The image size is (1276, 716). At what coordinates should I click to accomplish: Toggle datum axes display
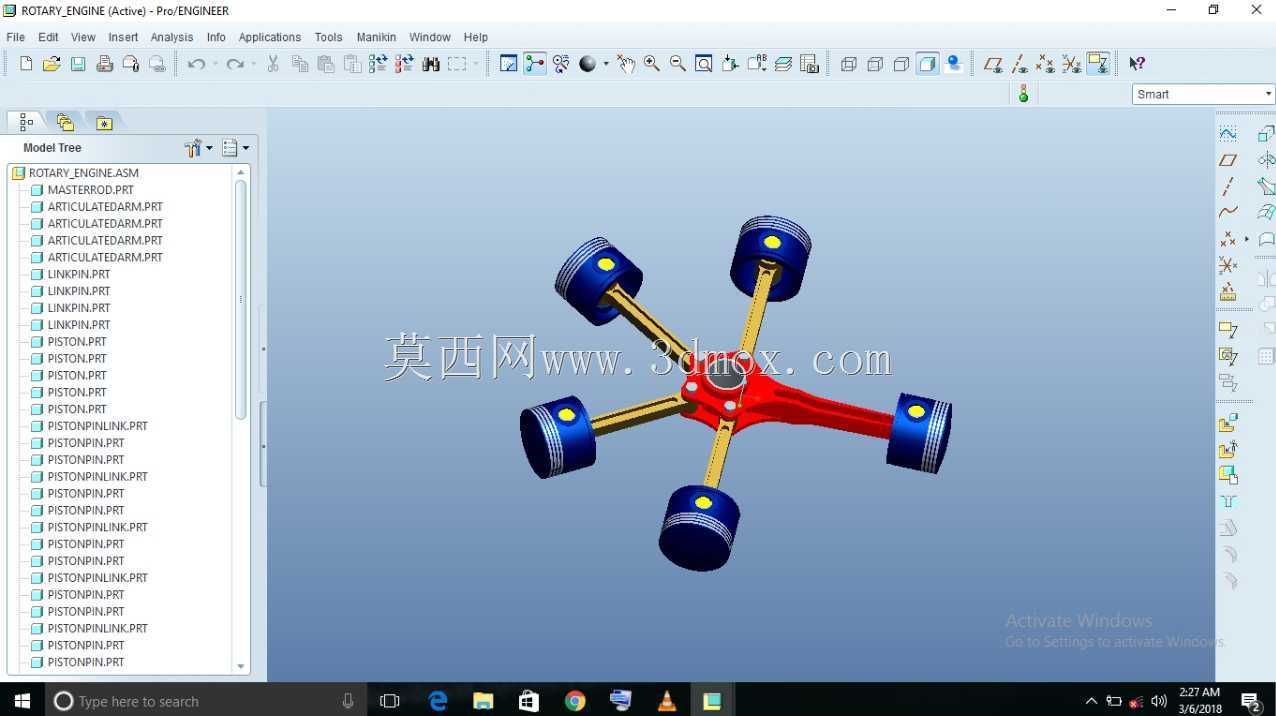point(1019,64)
